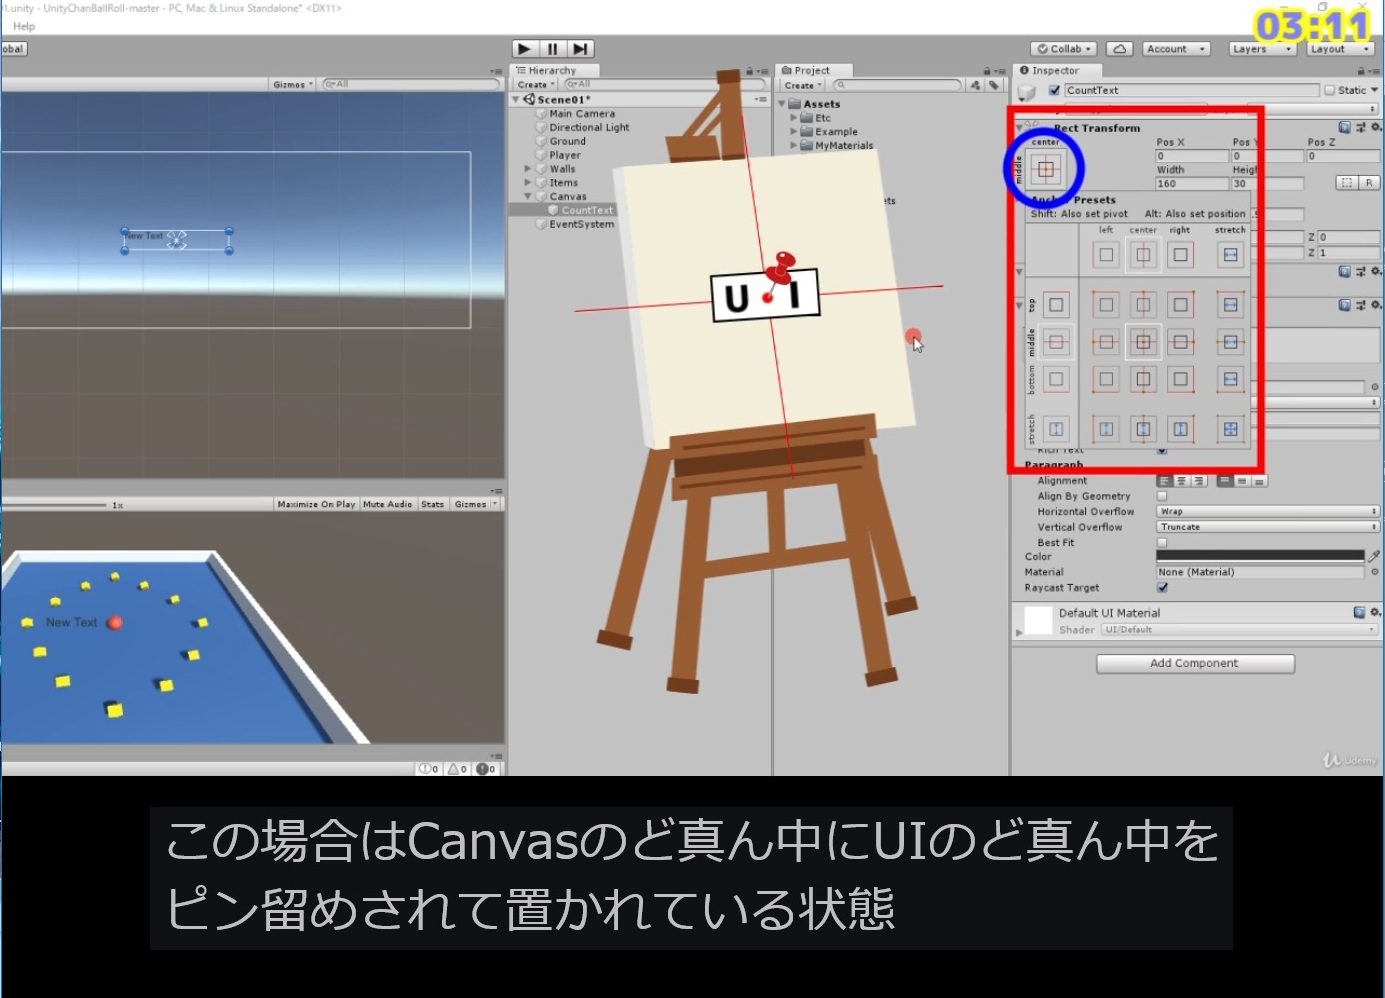Open the Rect Transform gear settings menu
The image size is (1385, 998).
pyautogui.click(x=1376, y=128)
